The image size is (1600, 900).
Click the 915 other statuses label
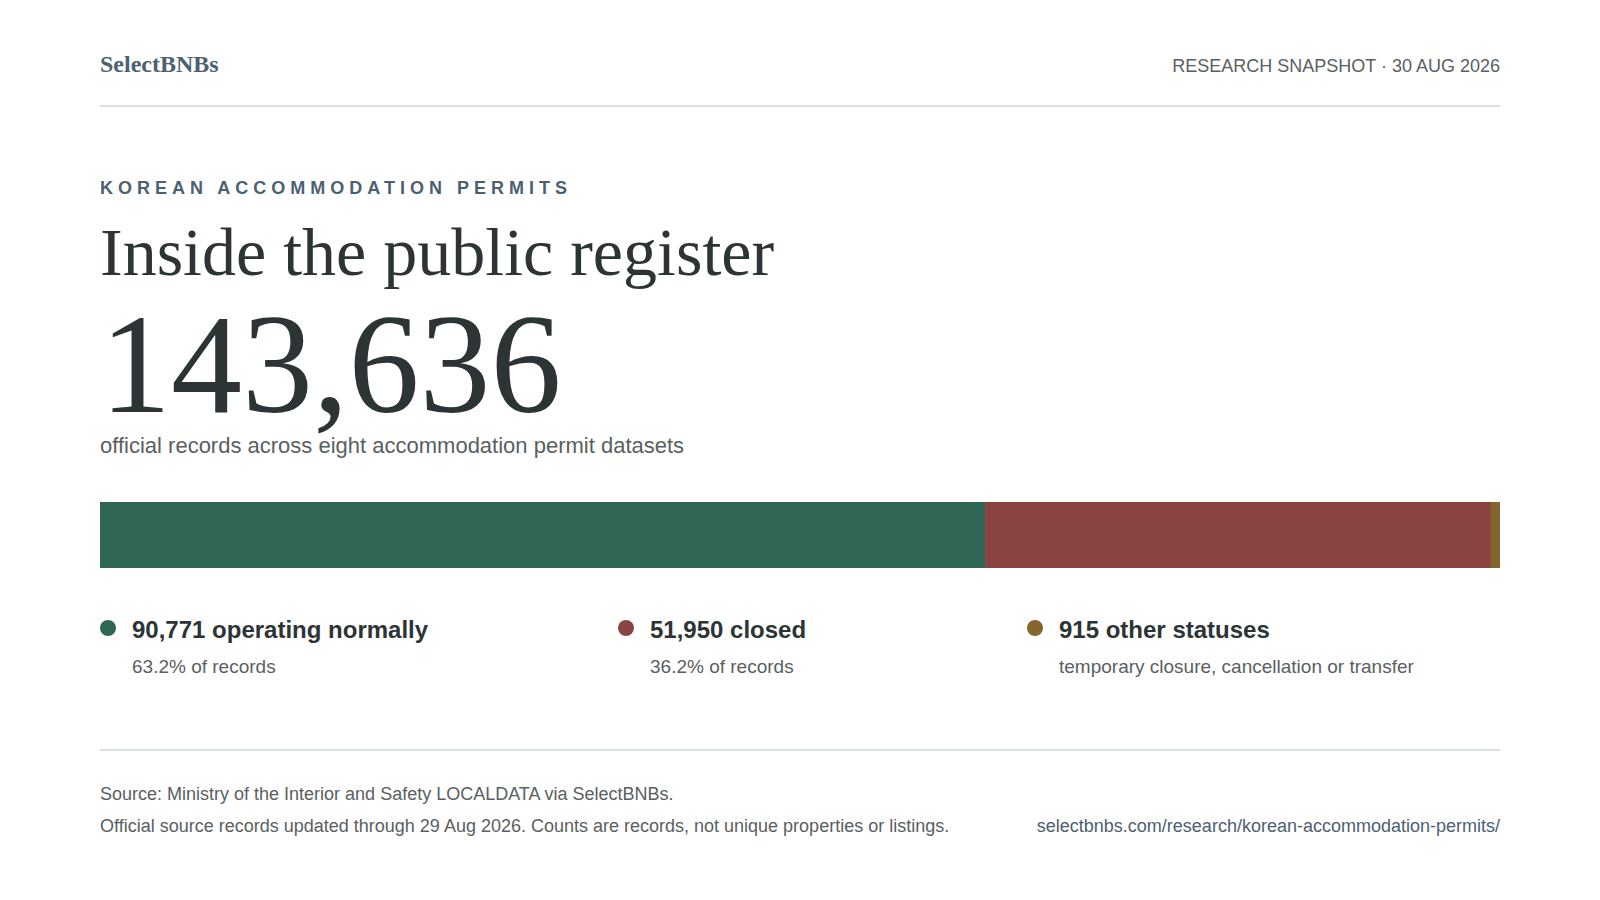pyautogui.click(x=1164, y=630)
